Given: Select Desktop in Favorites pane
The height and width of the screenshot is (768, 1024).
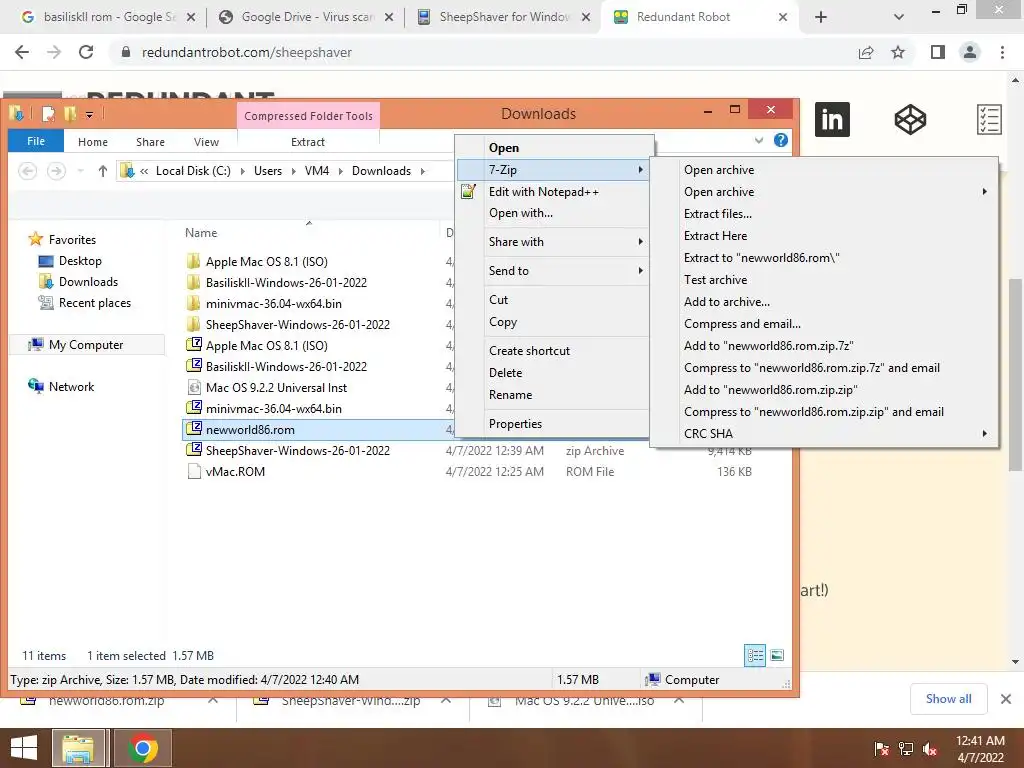Looking at the screenshot, I should coord(80,261).
